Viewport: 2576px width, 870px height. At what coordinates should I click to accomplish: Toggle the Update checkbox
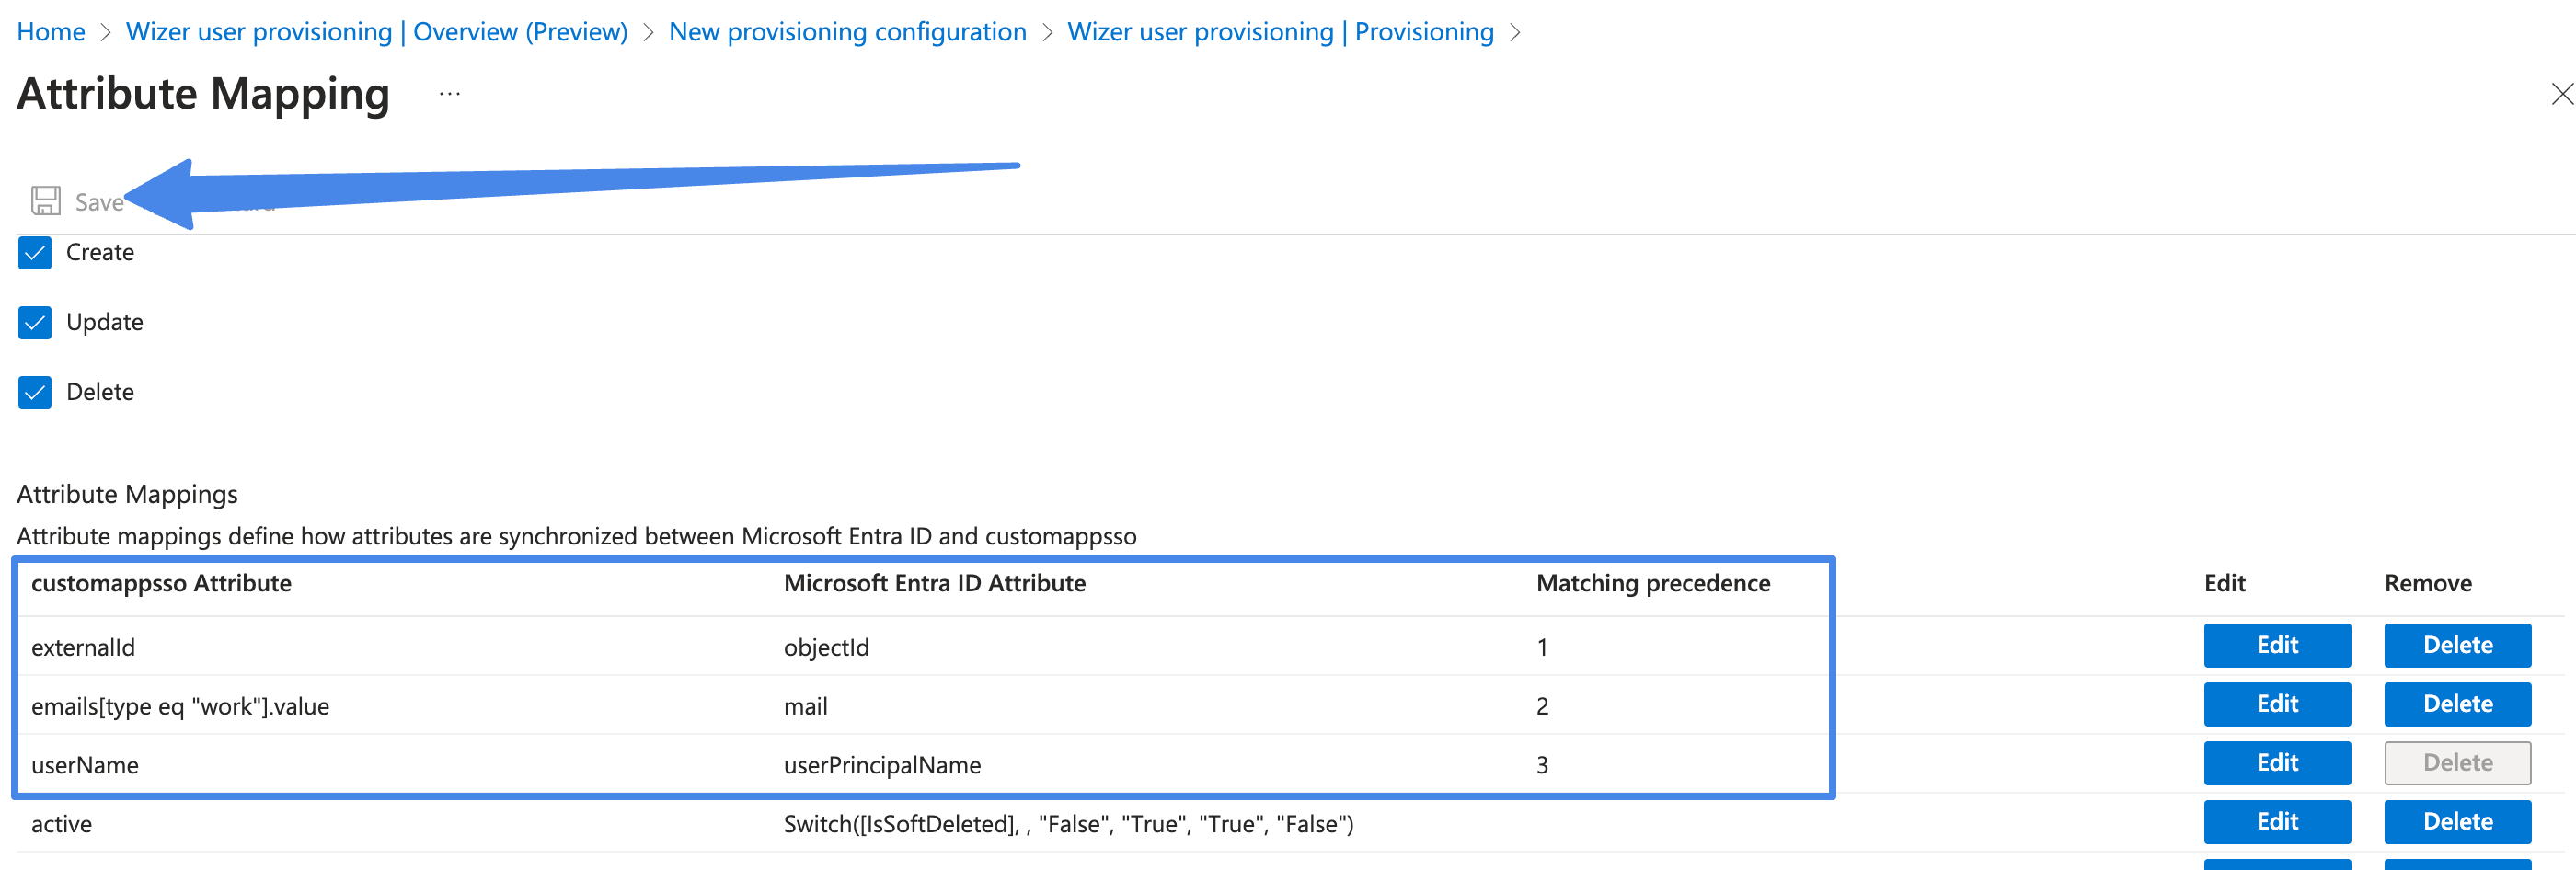(x=35, y=323)
